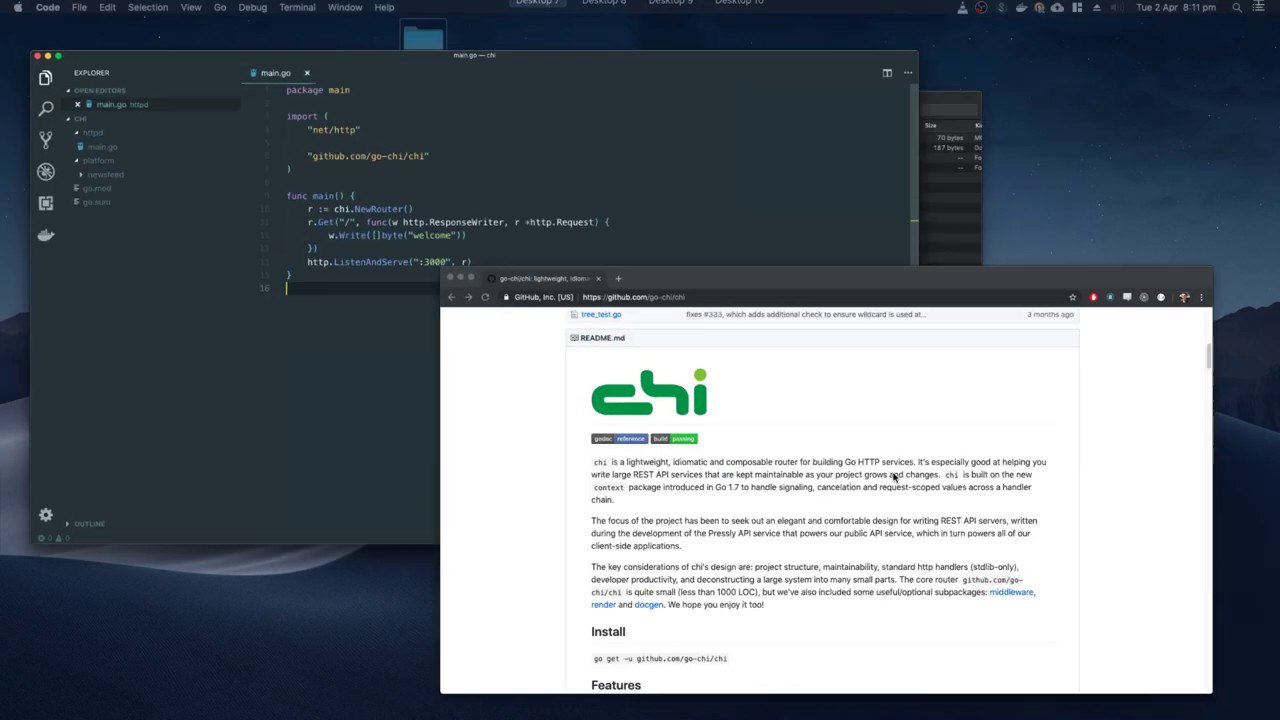The image size is (1280, 720).
Task: Open the Chrome three-dot menu
Action: tap(1201, 297)
